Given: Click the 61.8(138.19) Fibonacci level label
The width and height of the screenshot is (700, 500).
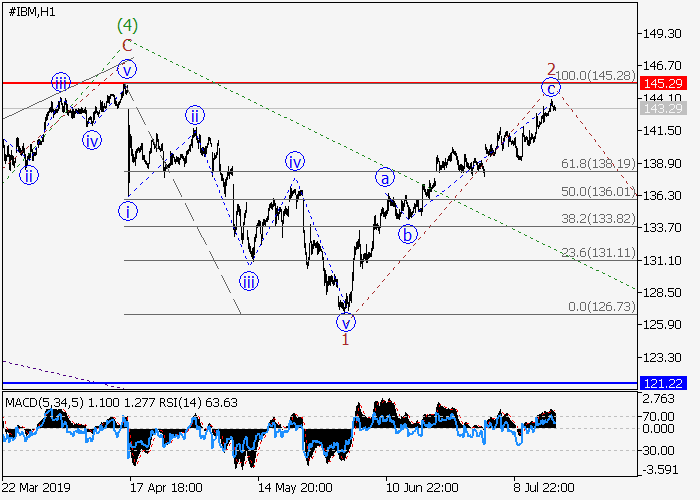Looking at the screenshot, I should point(596,162).
